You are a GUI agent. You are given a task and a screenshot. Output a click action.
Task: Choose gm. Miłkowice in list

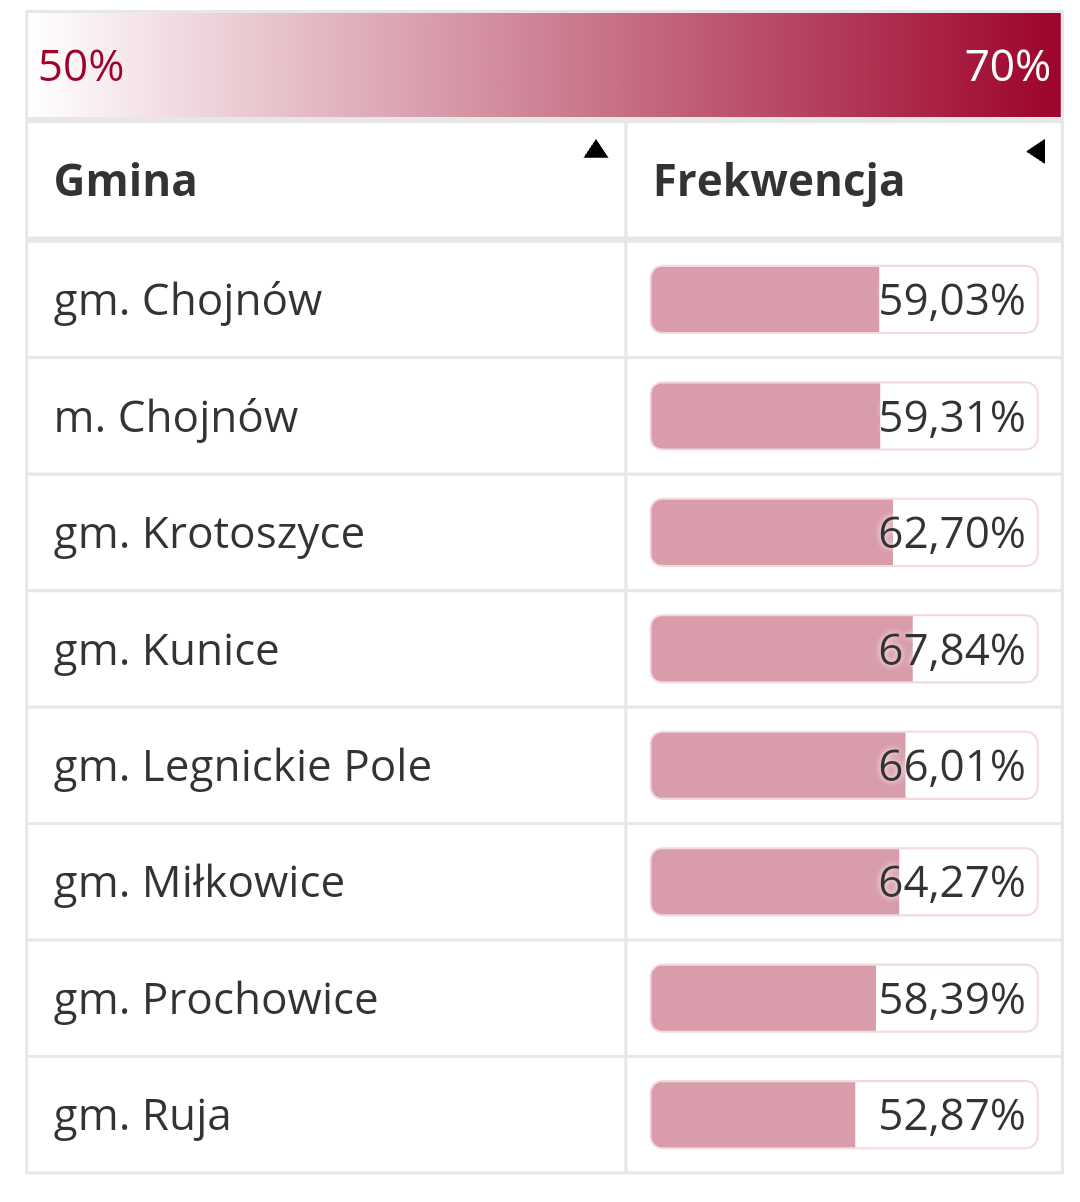coord(199,882)
